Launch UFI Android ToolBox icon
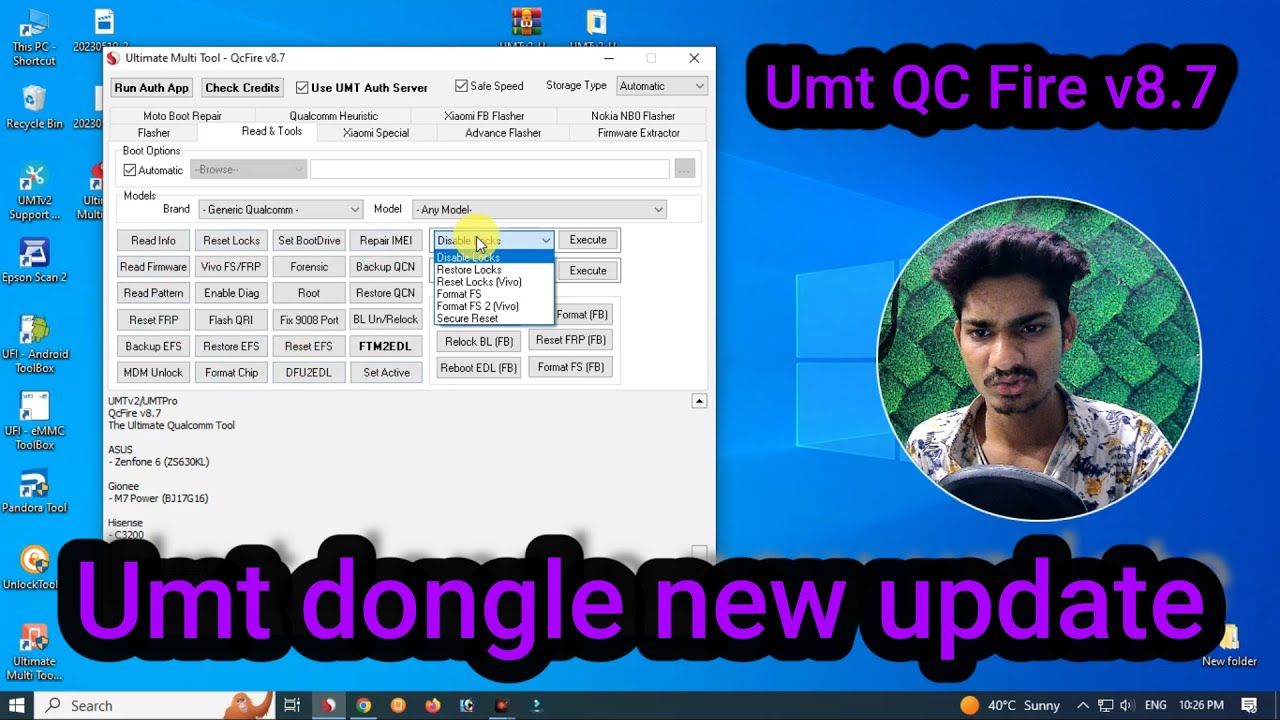 coord(34,345)
